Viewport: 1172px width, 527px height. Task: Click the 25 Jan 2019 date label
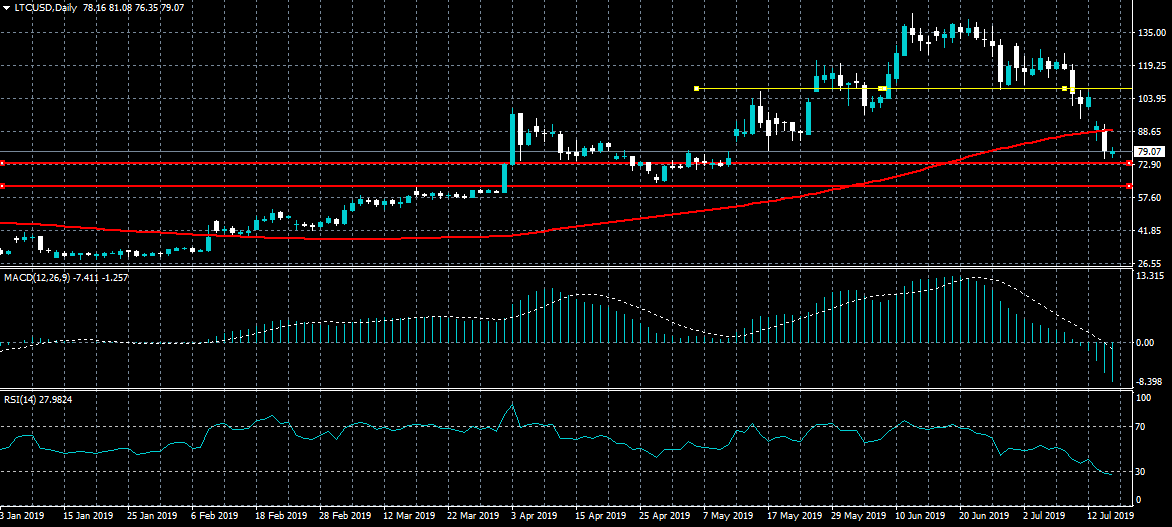tap(152, 516)
